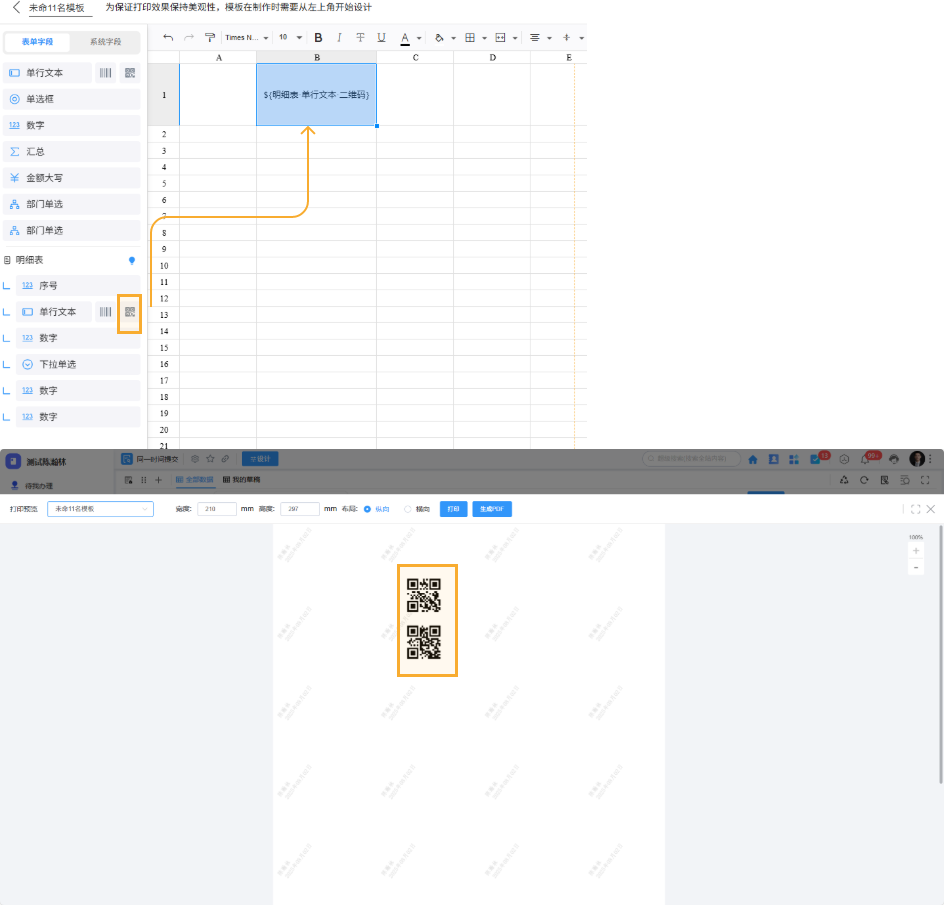Image resolution: width=944 pixels, height=905 pixels.
Task: Switch to the 系统字段 tab
Action: coord(105,43)
